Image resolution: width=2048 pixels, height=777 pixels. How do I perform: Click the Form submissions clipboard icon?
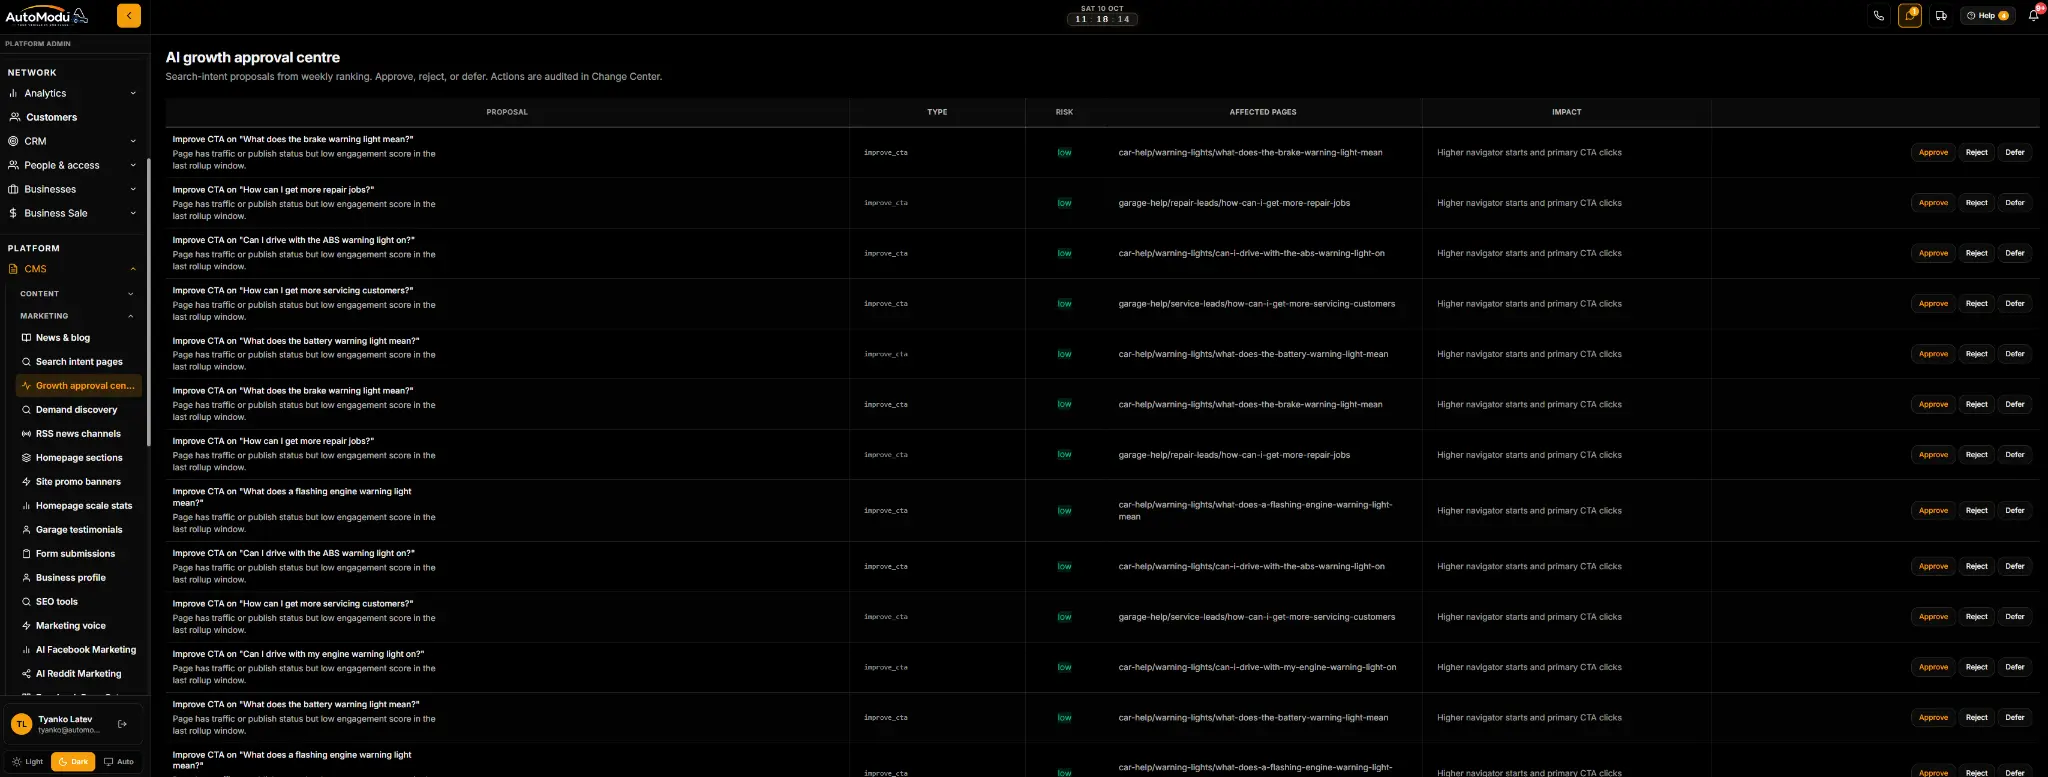click(26, 554)
